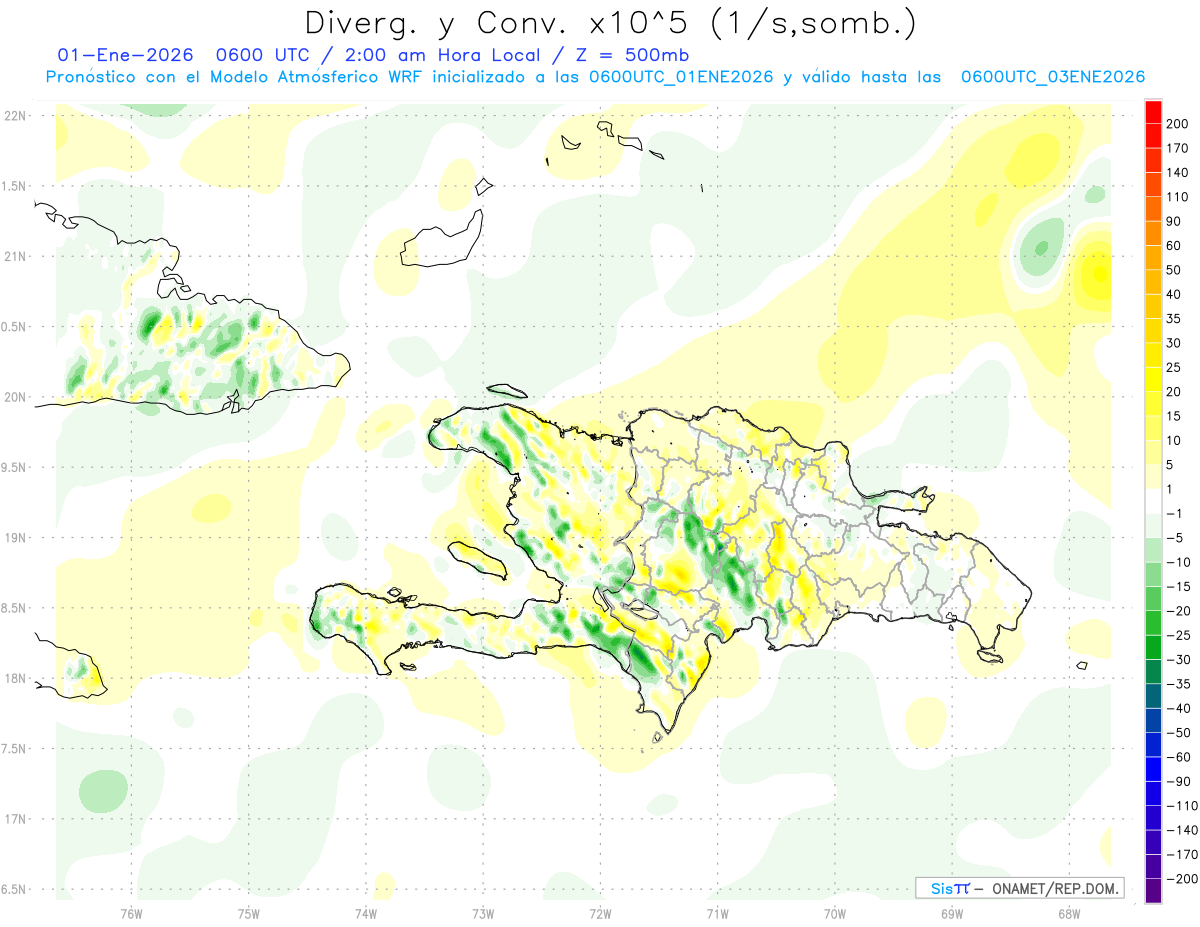Click the yellow swatch between 20 and 15
This screenshot has height=927, width=1200.
click(1153, 404)
